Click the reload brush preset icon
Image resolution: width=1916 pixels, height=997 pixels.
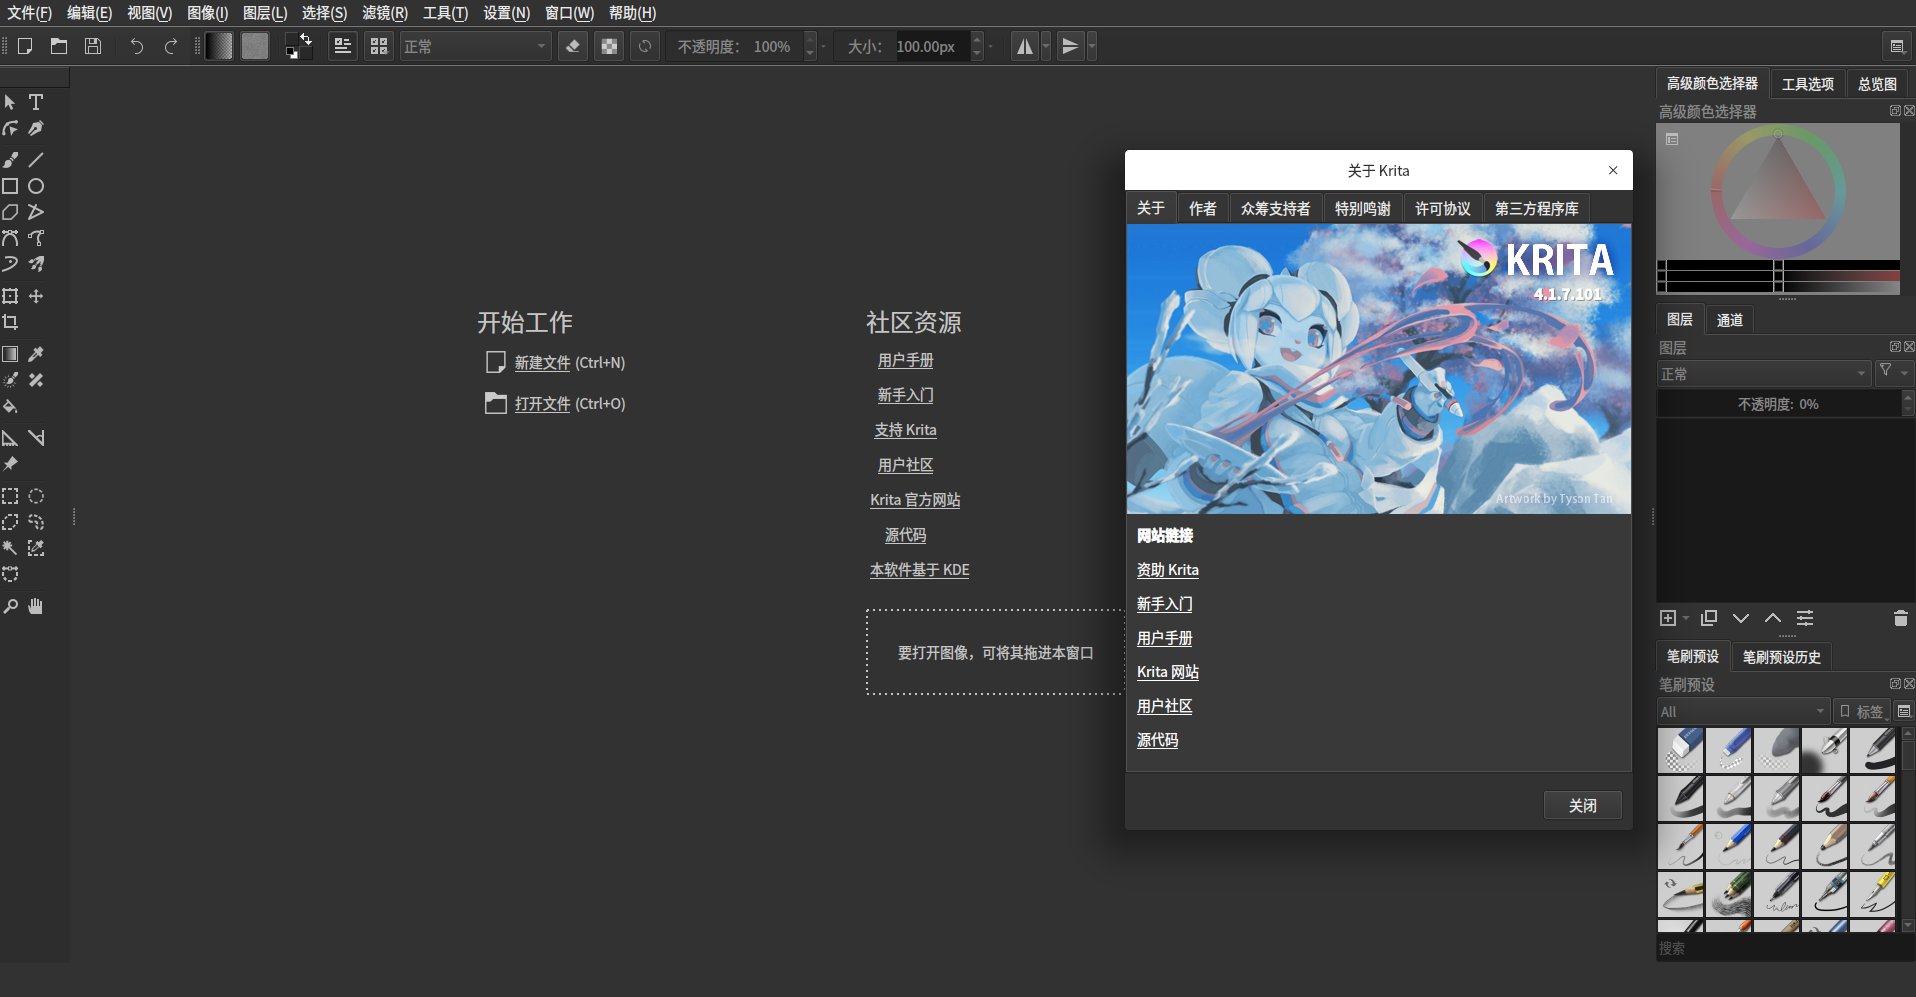click(x=645, y=46)
